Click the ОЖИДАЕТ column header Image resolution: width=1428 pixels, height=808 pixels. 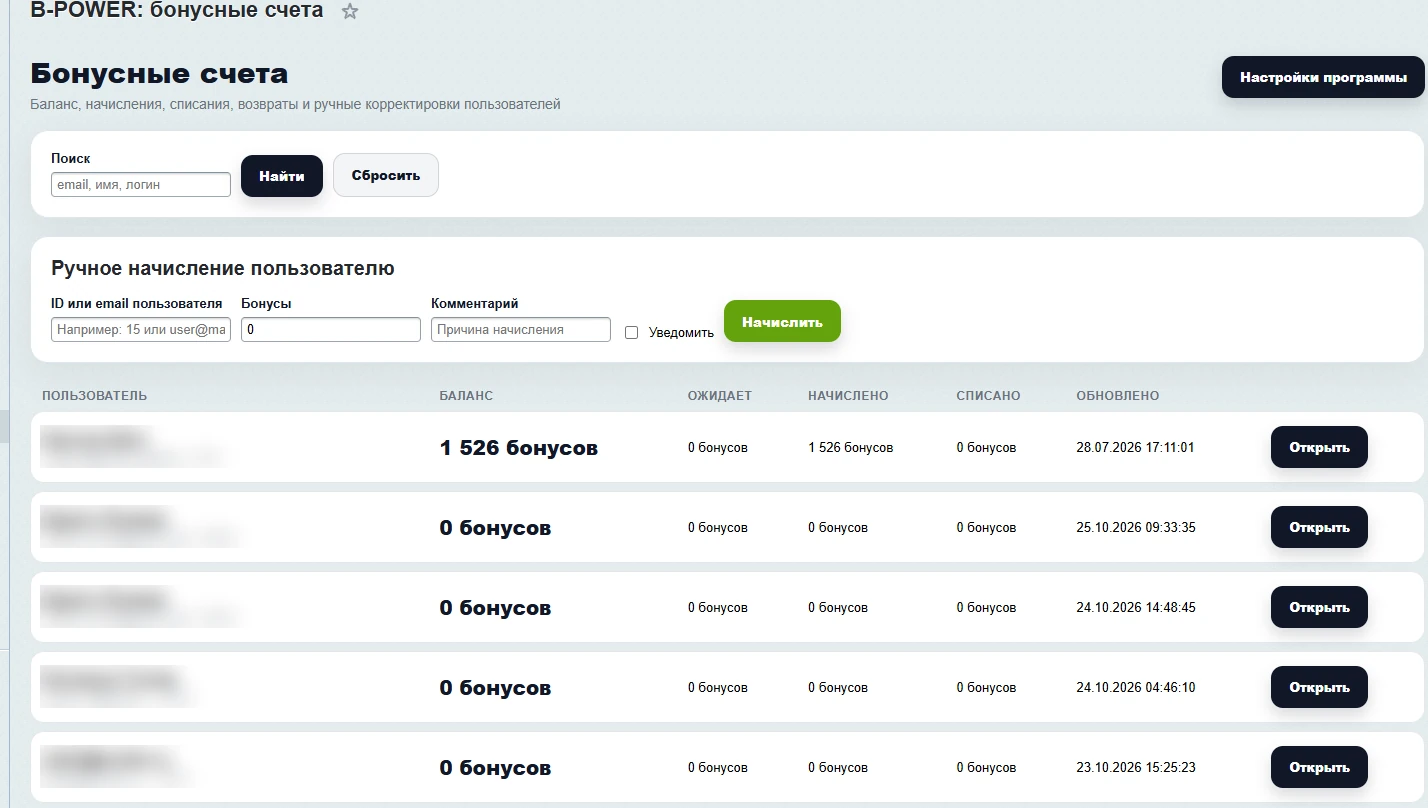(x=720, y=396)
